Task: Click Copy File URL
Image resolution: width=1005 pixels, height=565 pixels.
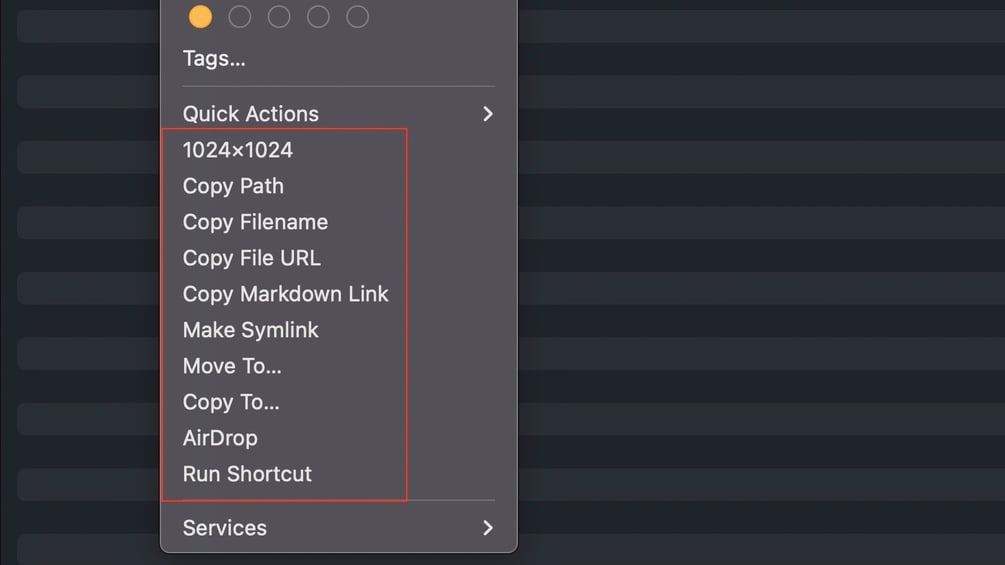Action: pos(252,258)
